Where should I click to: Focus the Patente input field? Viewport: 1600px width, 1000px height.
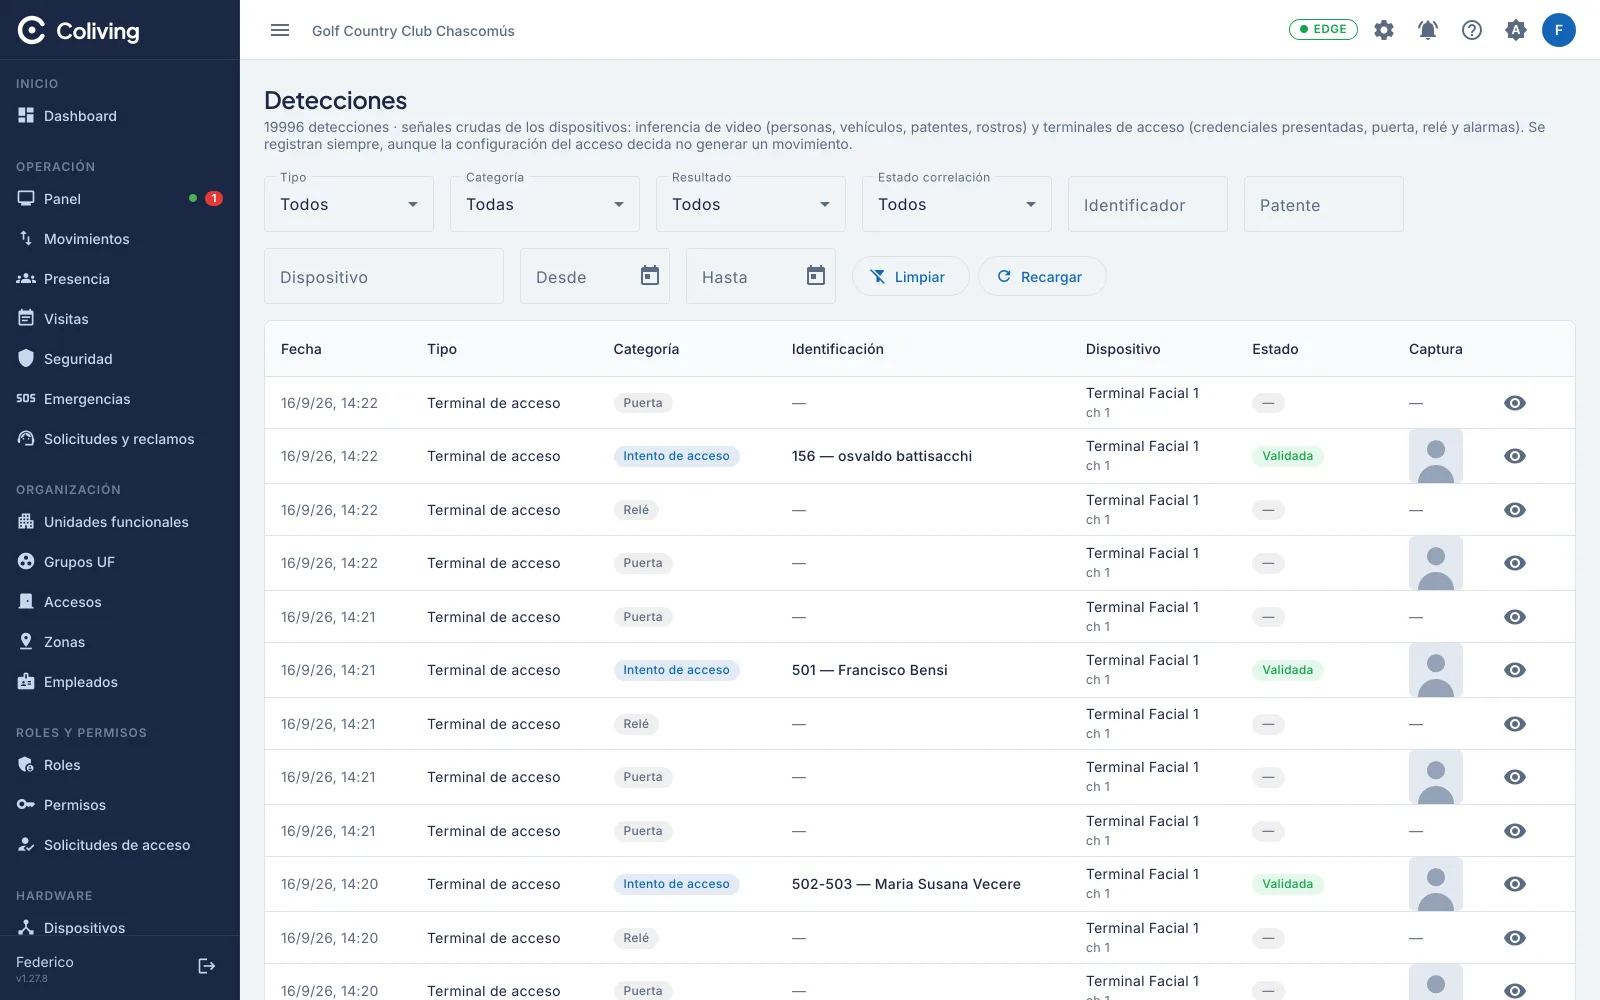tap(1324, 204)
